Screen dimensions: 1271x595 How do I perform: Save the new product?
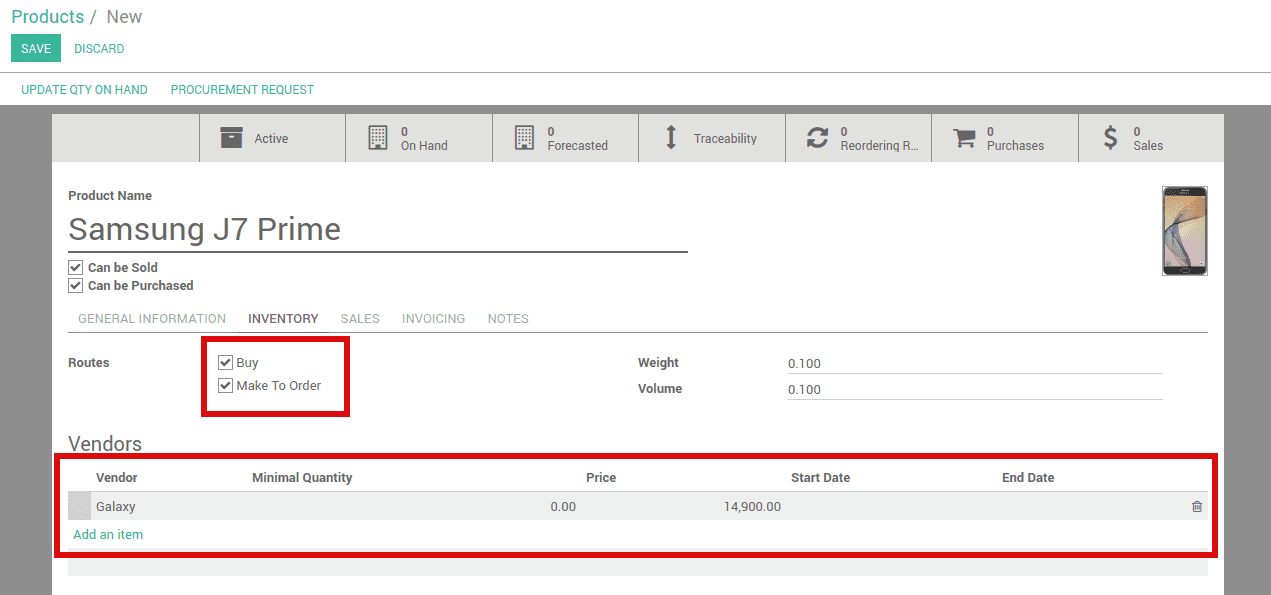[x=36, y=48]
